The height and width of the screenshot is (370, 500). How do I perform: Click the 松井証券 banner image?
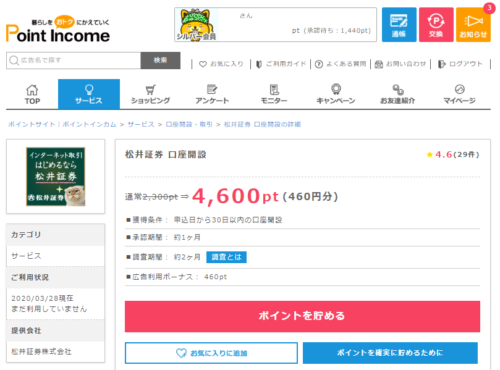[x=56, y=177]
